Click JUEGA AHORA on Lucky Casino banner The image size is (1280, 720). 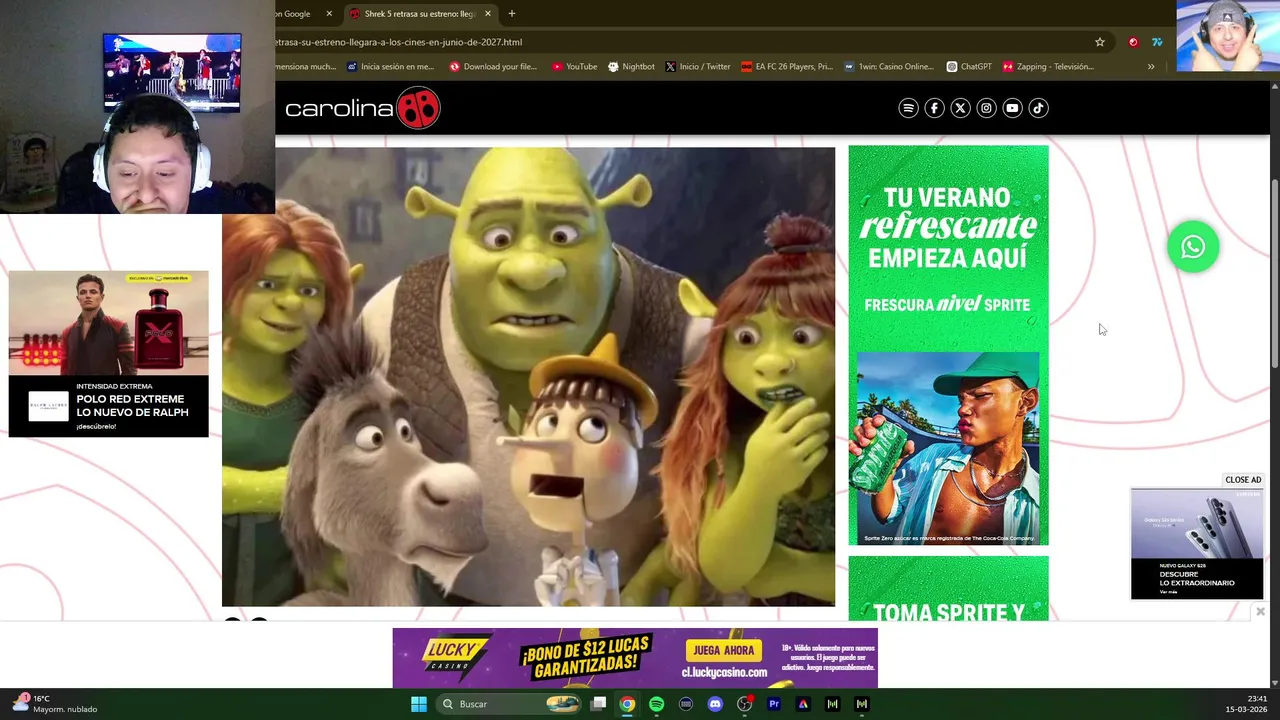tap(726, 650)
